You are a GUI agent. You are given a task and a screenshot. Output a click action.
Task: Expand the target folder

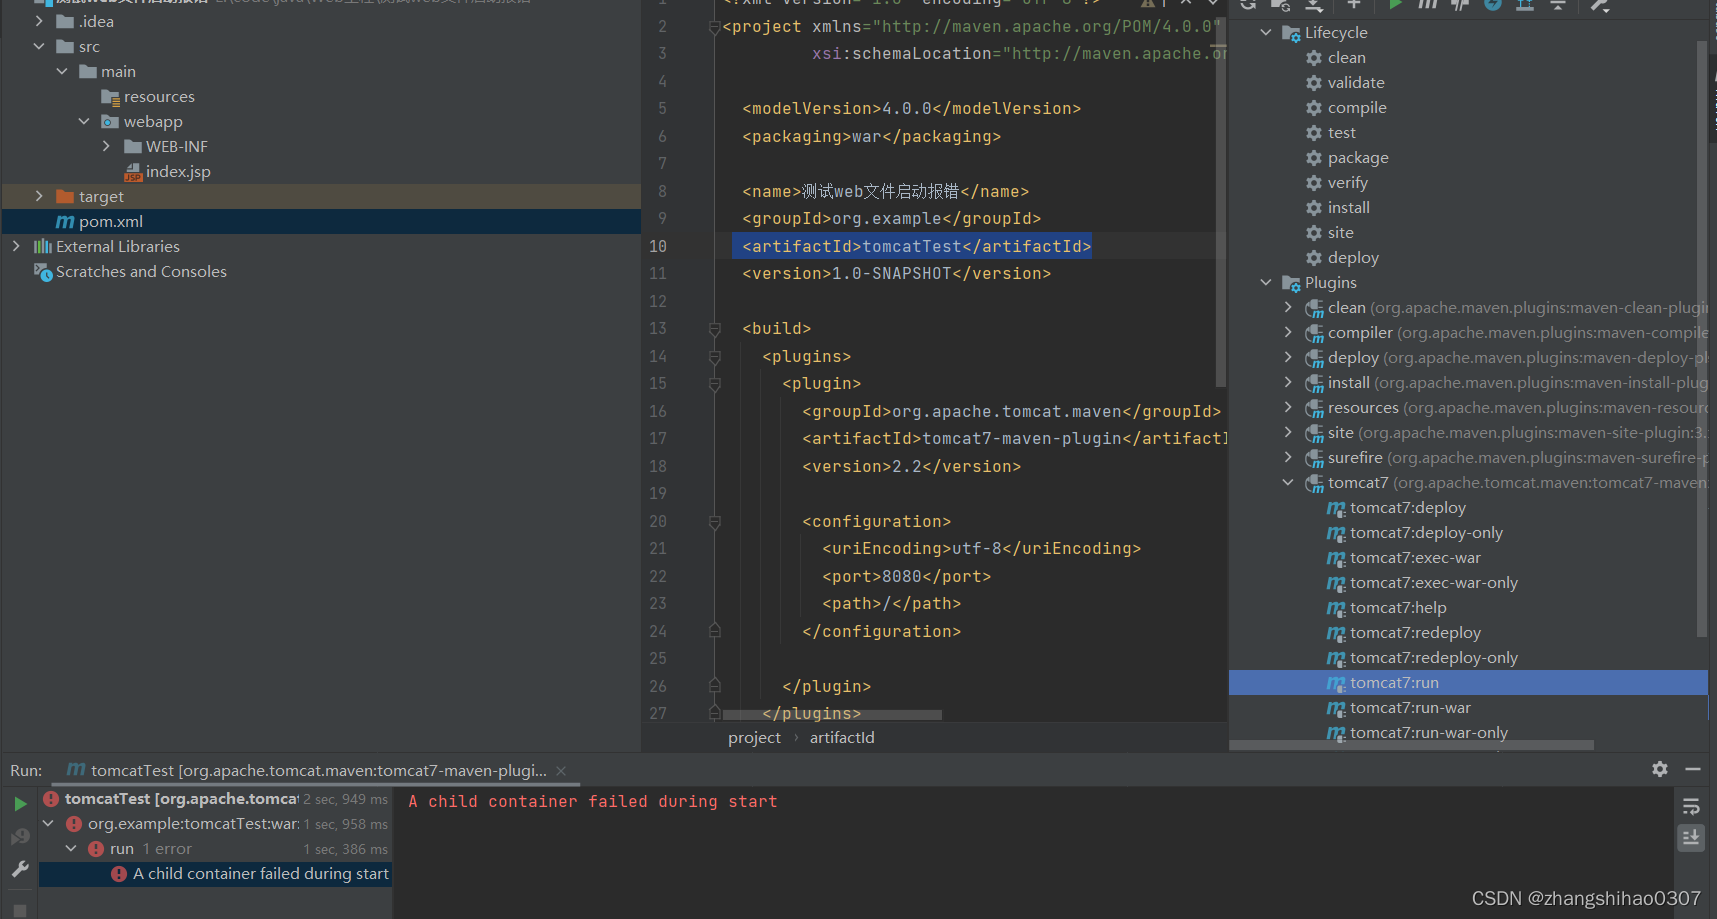(x=39, y=197)
